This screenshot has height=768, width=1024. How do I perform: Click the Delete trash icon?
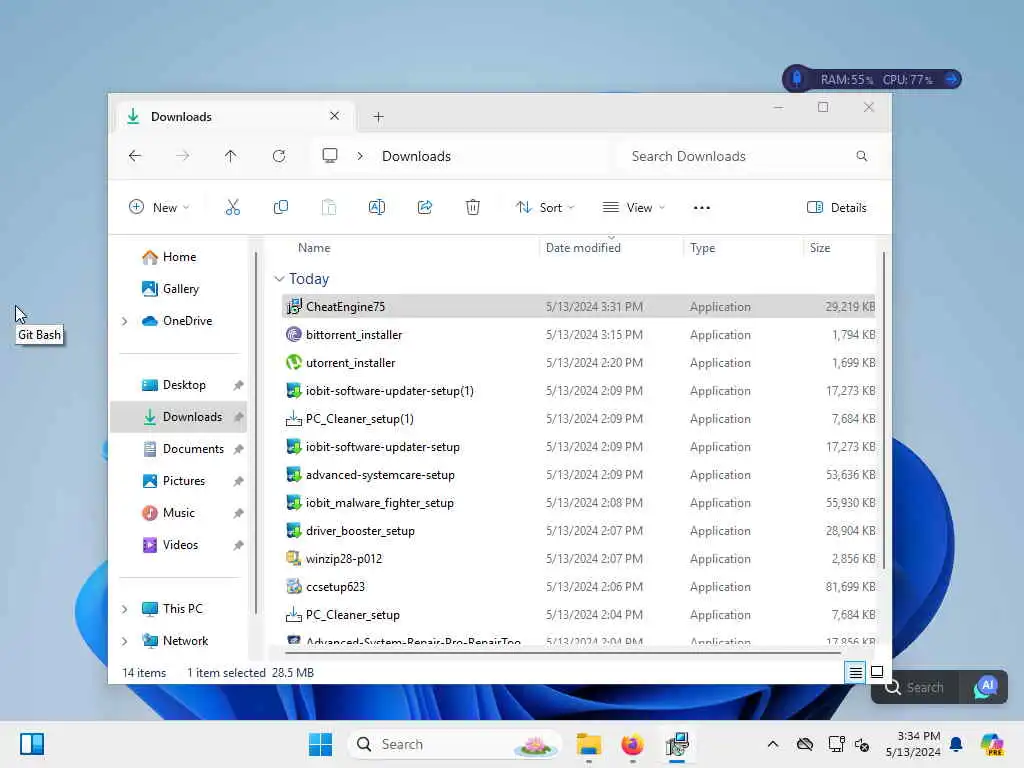pos(473,208)
